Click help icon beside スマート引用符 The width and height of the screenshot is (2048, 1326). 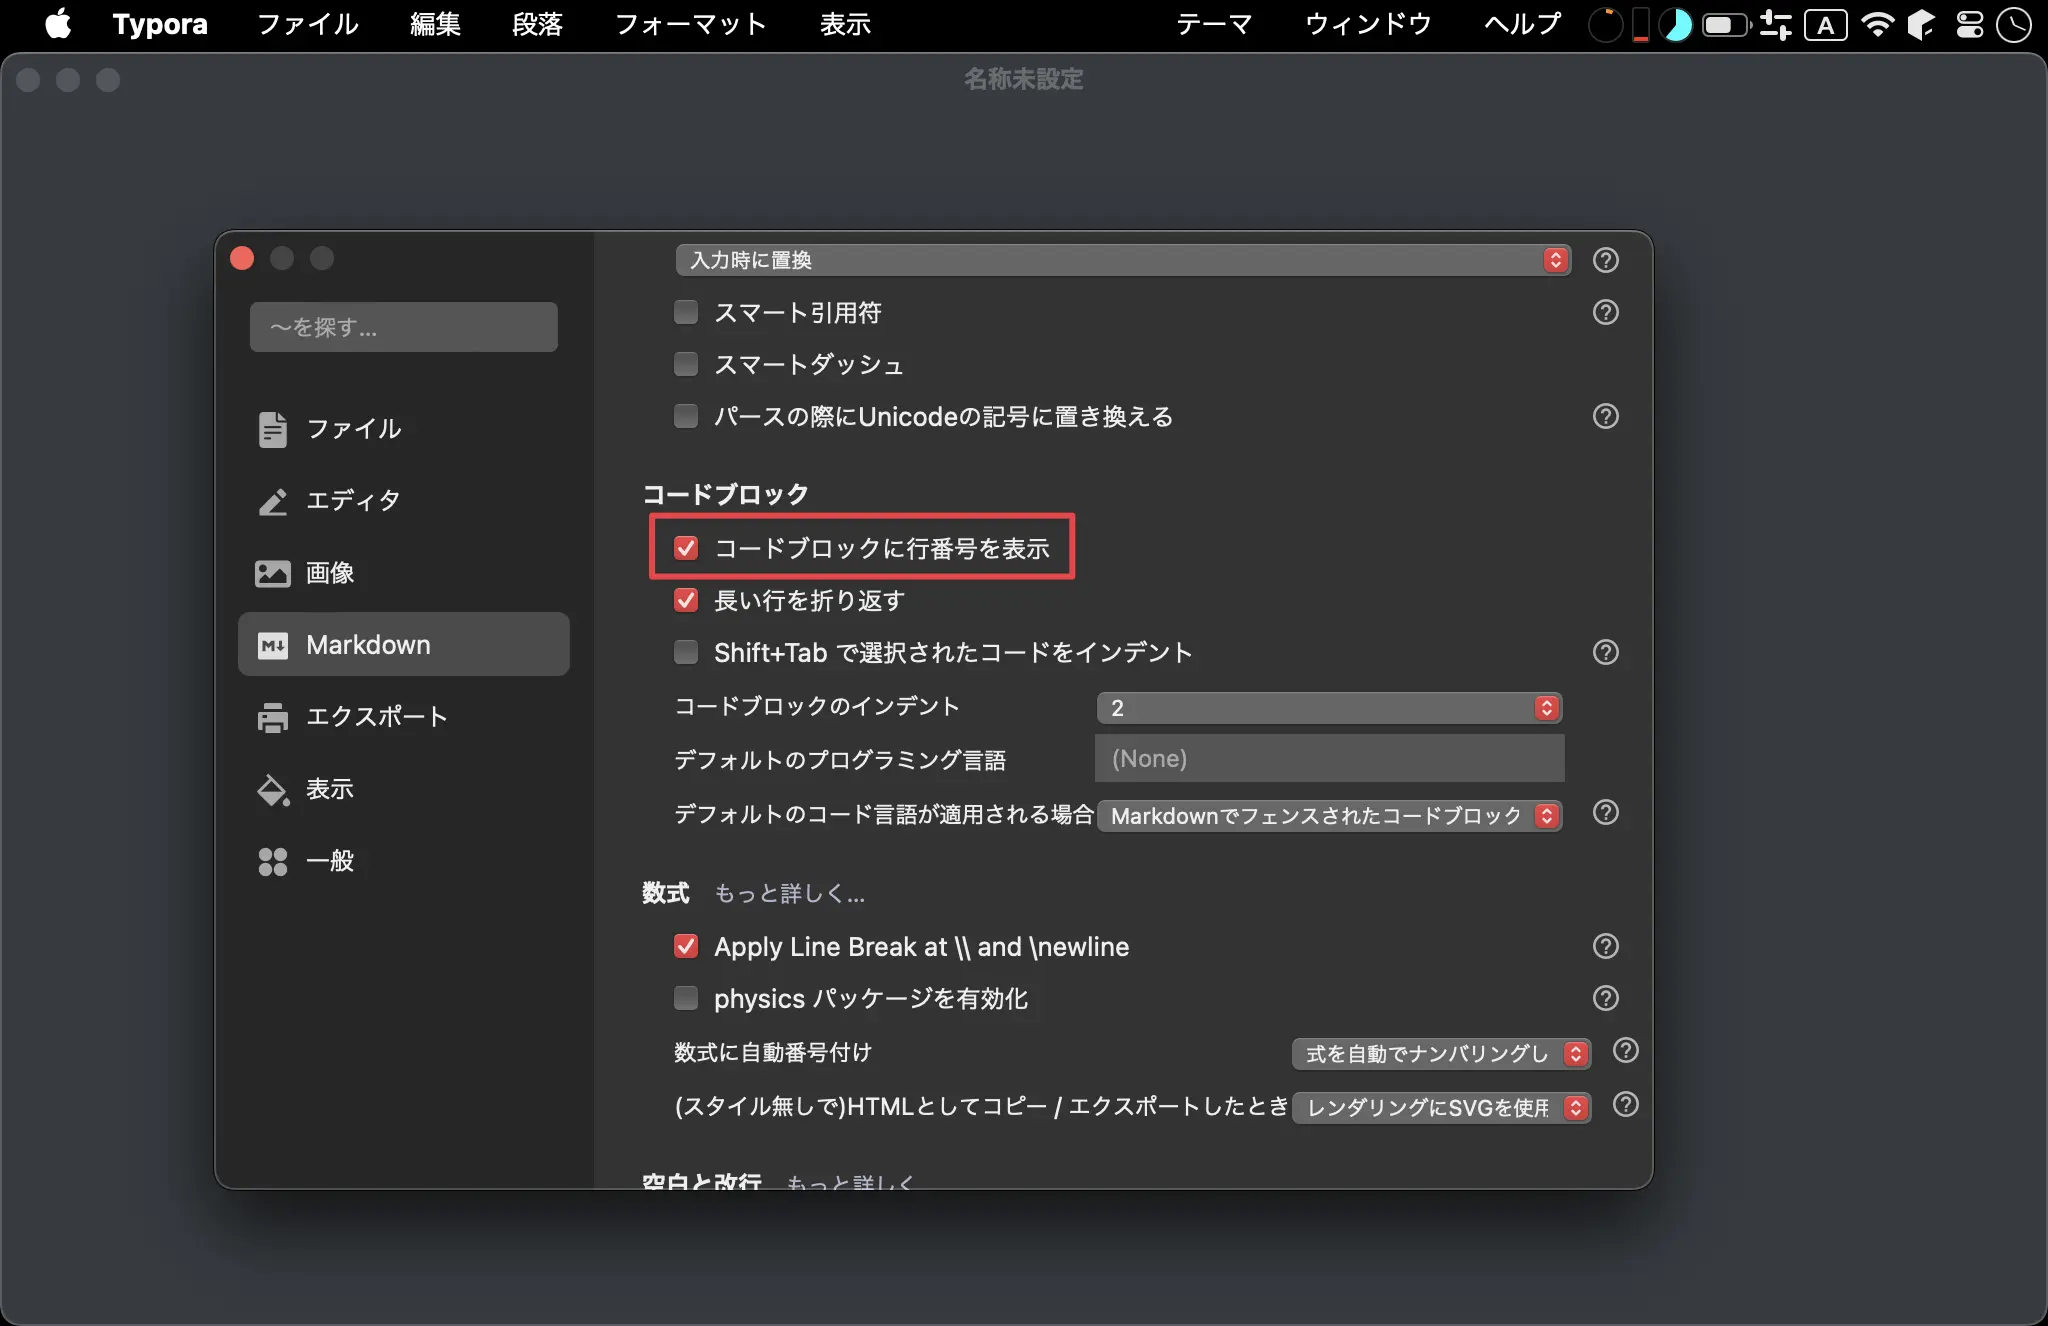pos(1606,312)
